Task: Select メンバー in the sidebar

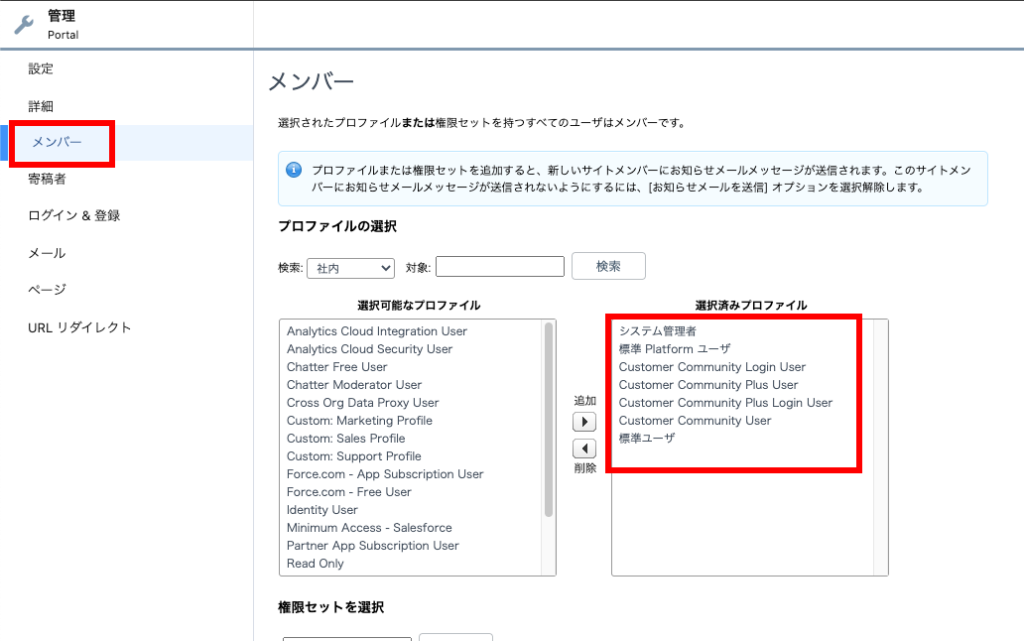Action: click(57, 142)
